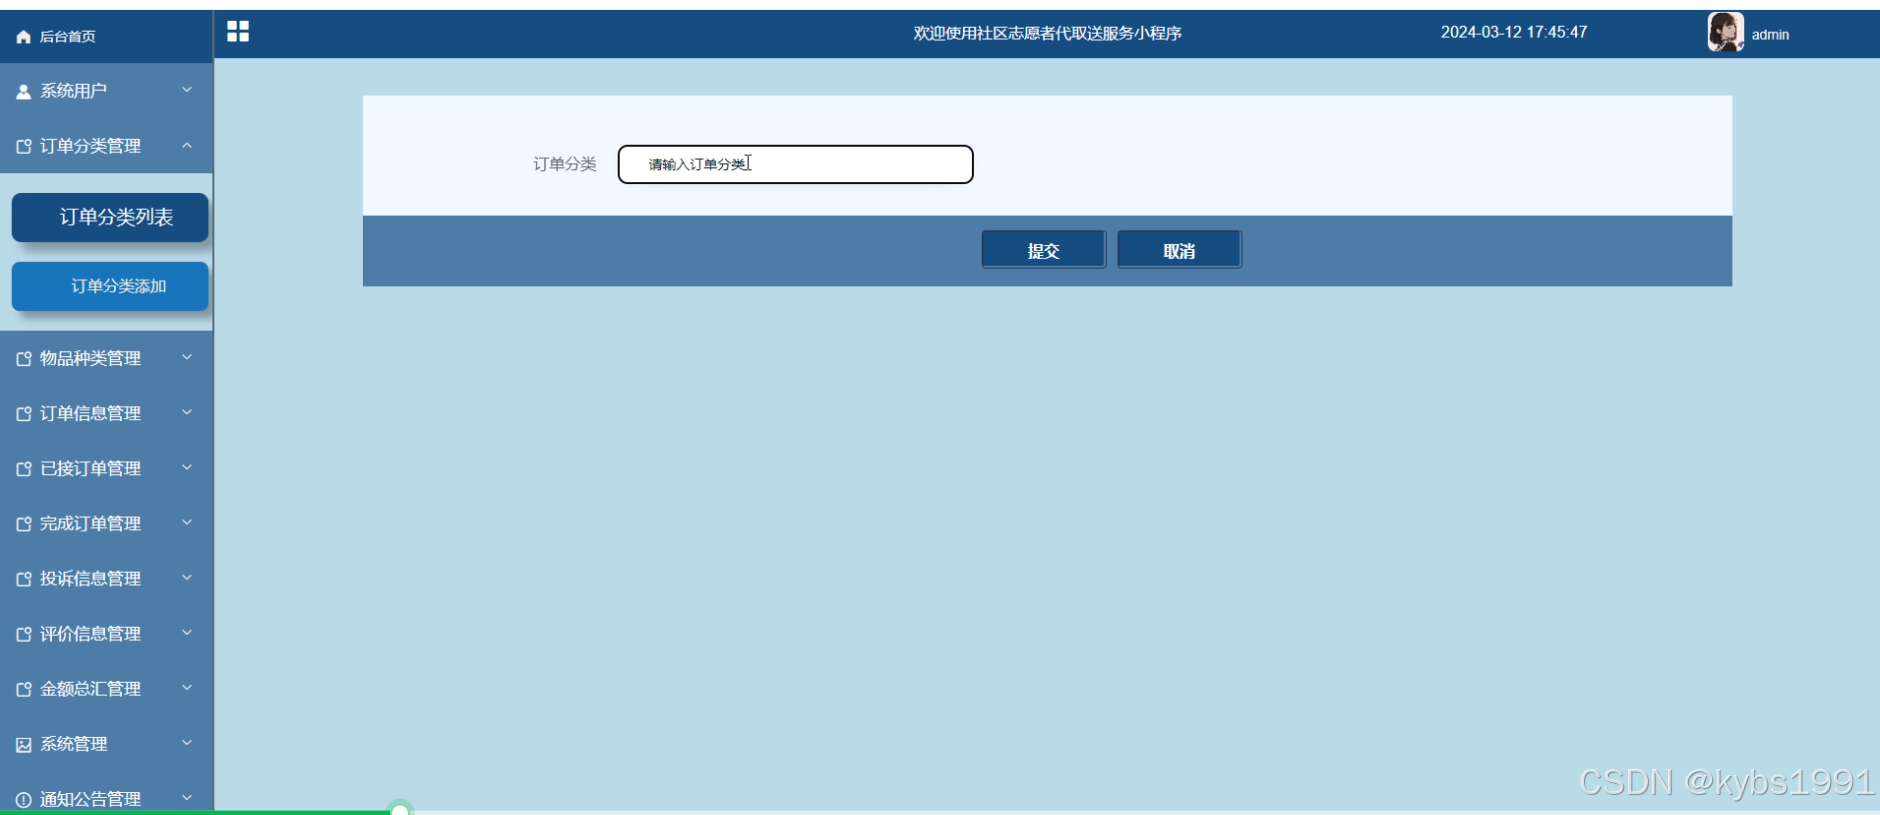Image resolution: width=1880 pixels, height=815 pixels.
Task: Cancel the form with 取消
Action: pos(1179,250)
